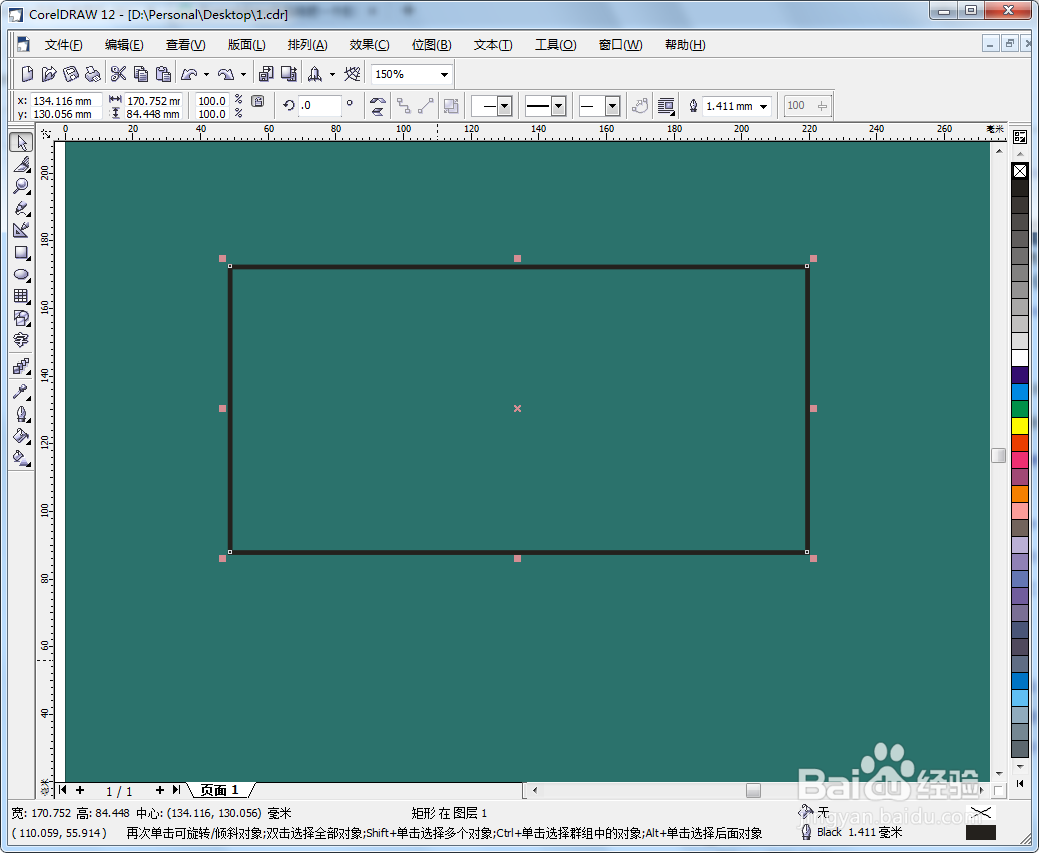Select the Outline tool
Image resolution: width=1039 pixels, height=853 pixels.
(x=21, y=414)
